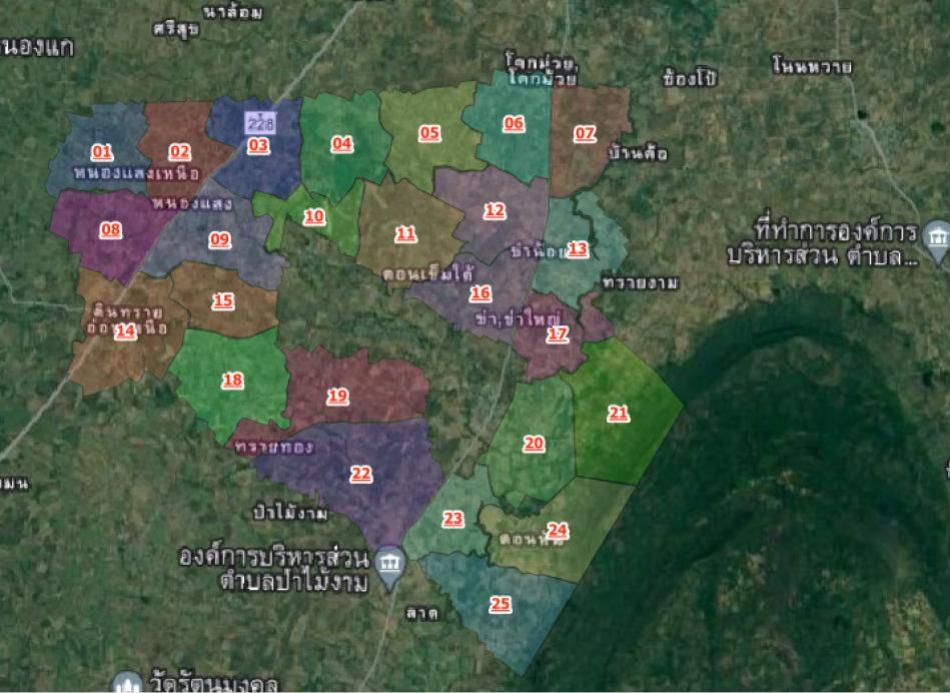Select the zone 25 label
Screen dimensions: 950x693
pos(500,604)
